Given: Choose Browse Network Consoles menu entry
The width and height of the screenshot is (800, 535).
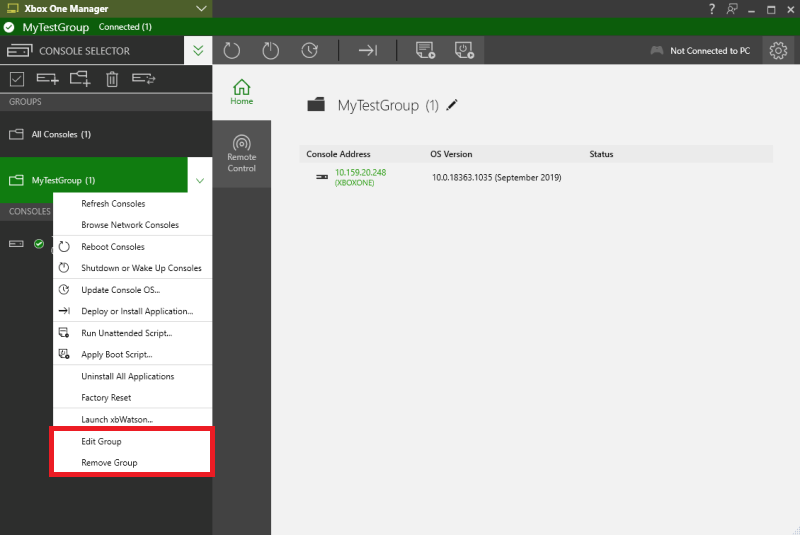Looking at the screenshot, I should [132, 225].
